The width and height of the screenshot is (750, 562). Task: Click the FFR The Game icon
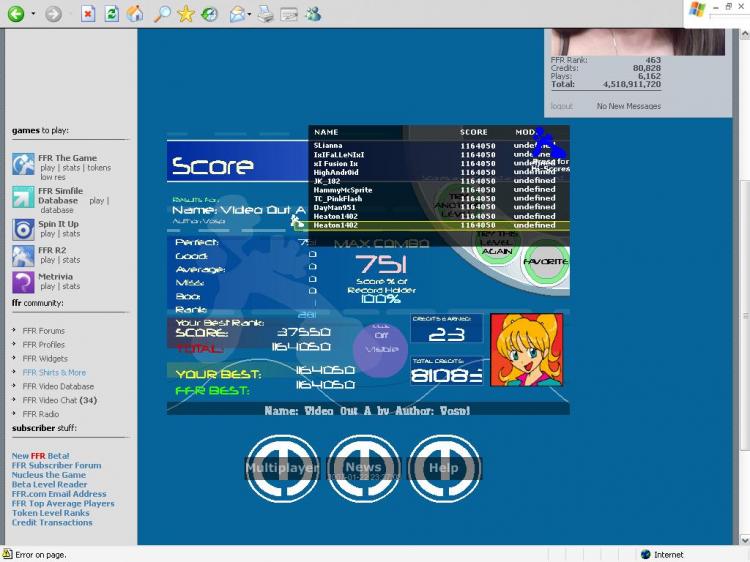[x=23, y=164]
